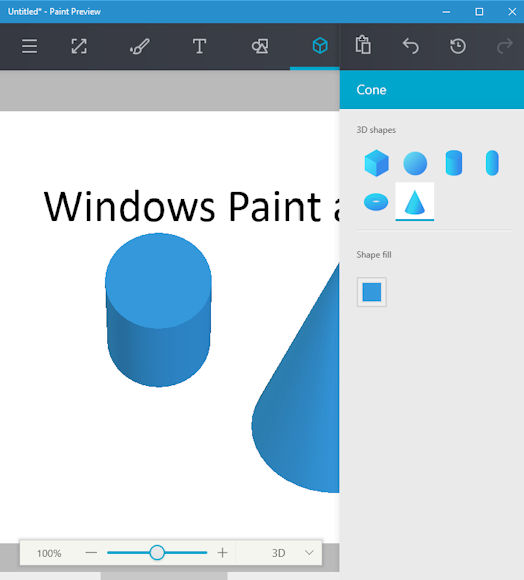Screen dimensions: 524x580
Task: Choose the Doughnut torus 3D shape
Action: click(376, 202)
